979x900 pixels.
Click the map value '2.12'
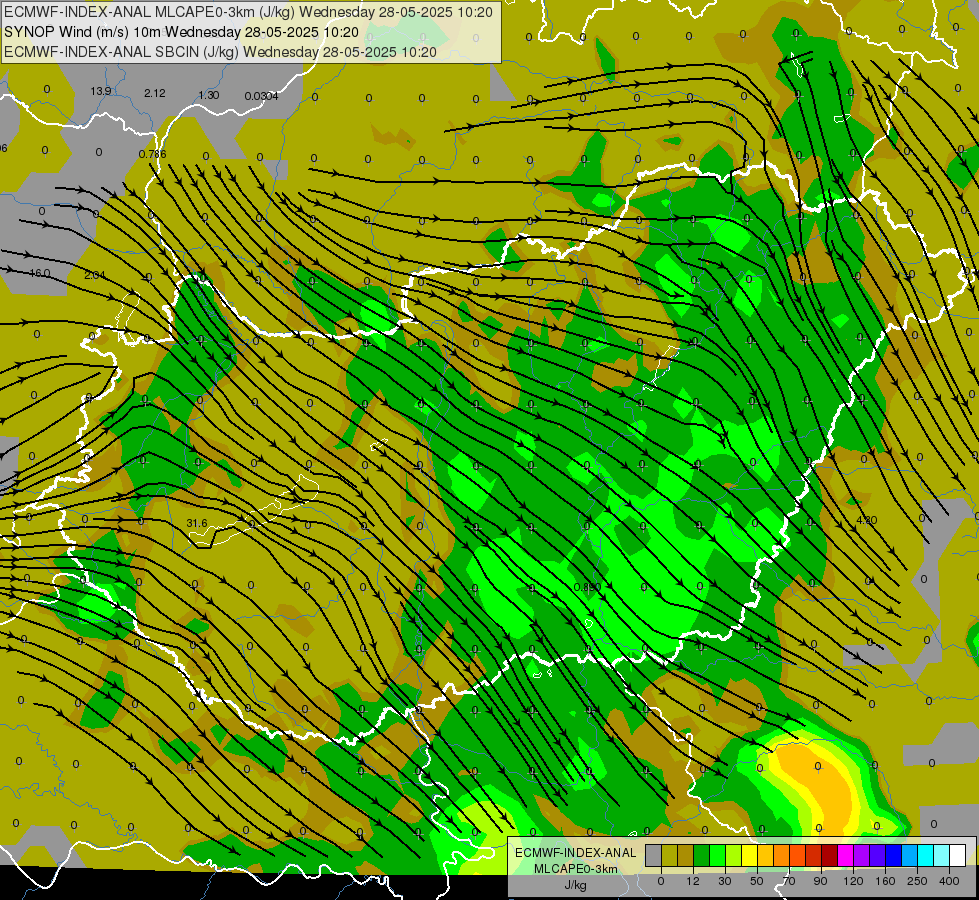coord(155,93)
